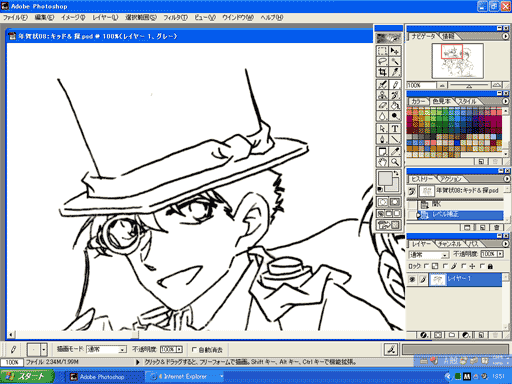Select the Paint Bucket tool
The width and height of the screenshot is (512, 384).
[x=395, y=106]
